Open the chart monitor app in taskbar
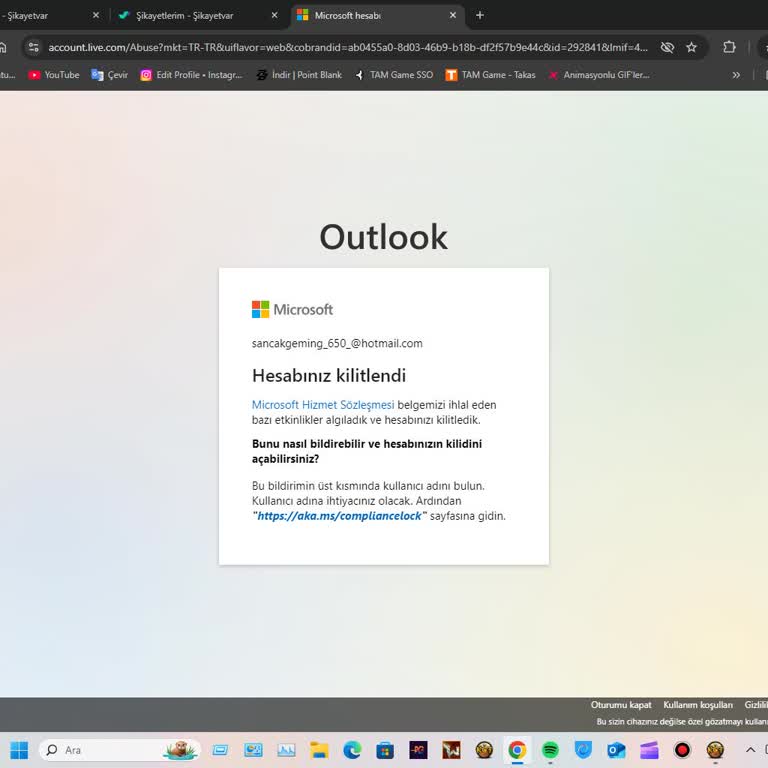This screenshot has height=768, width=768. point(286,749)
